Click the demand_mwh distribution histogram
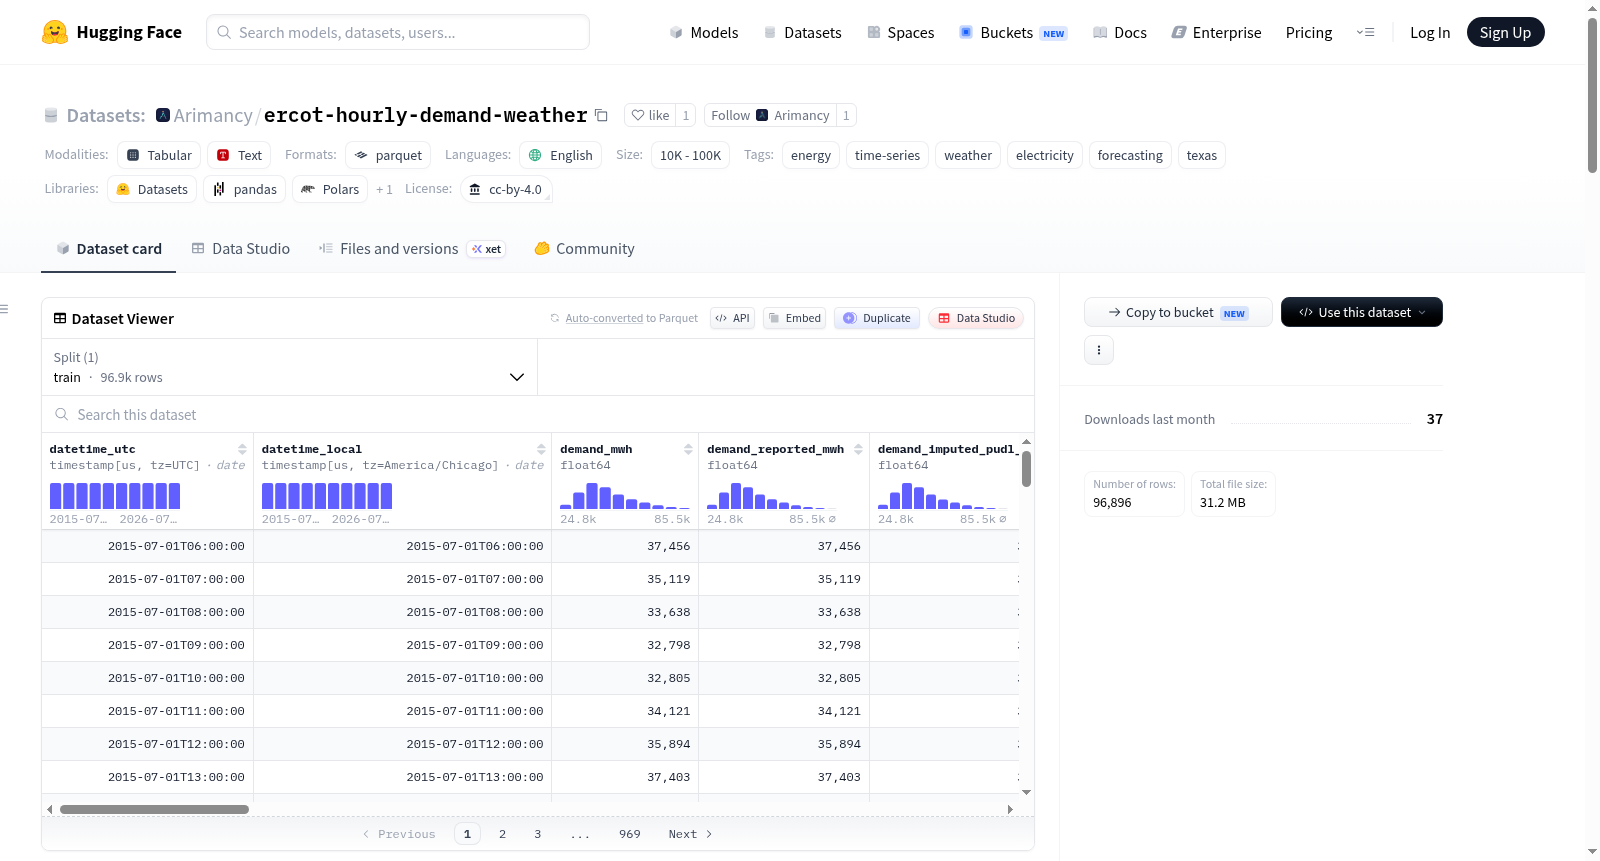The height and width of the screenshot is (861, 1600). (625, 496)
